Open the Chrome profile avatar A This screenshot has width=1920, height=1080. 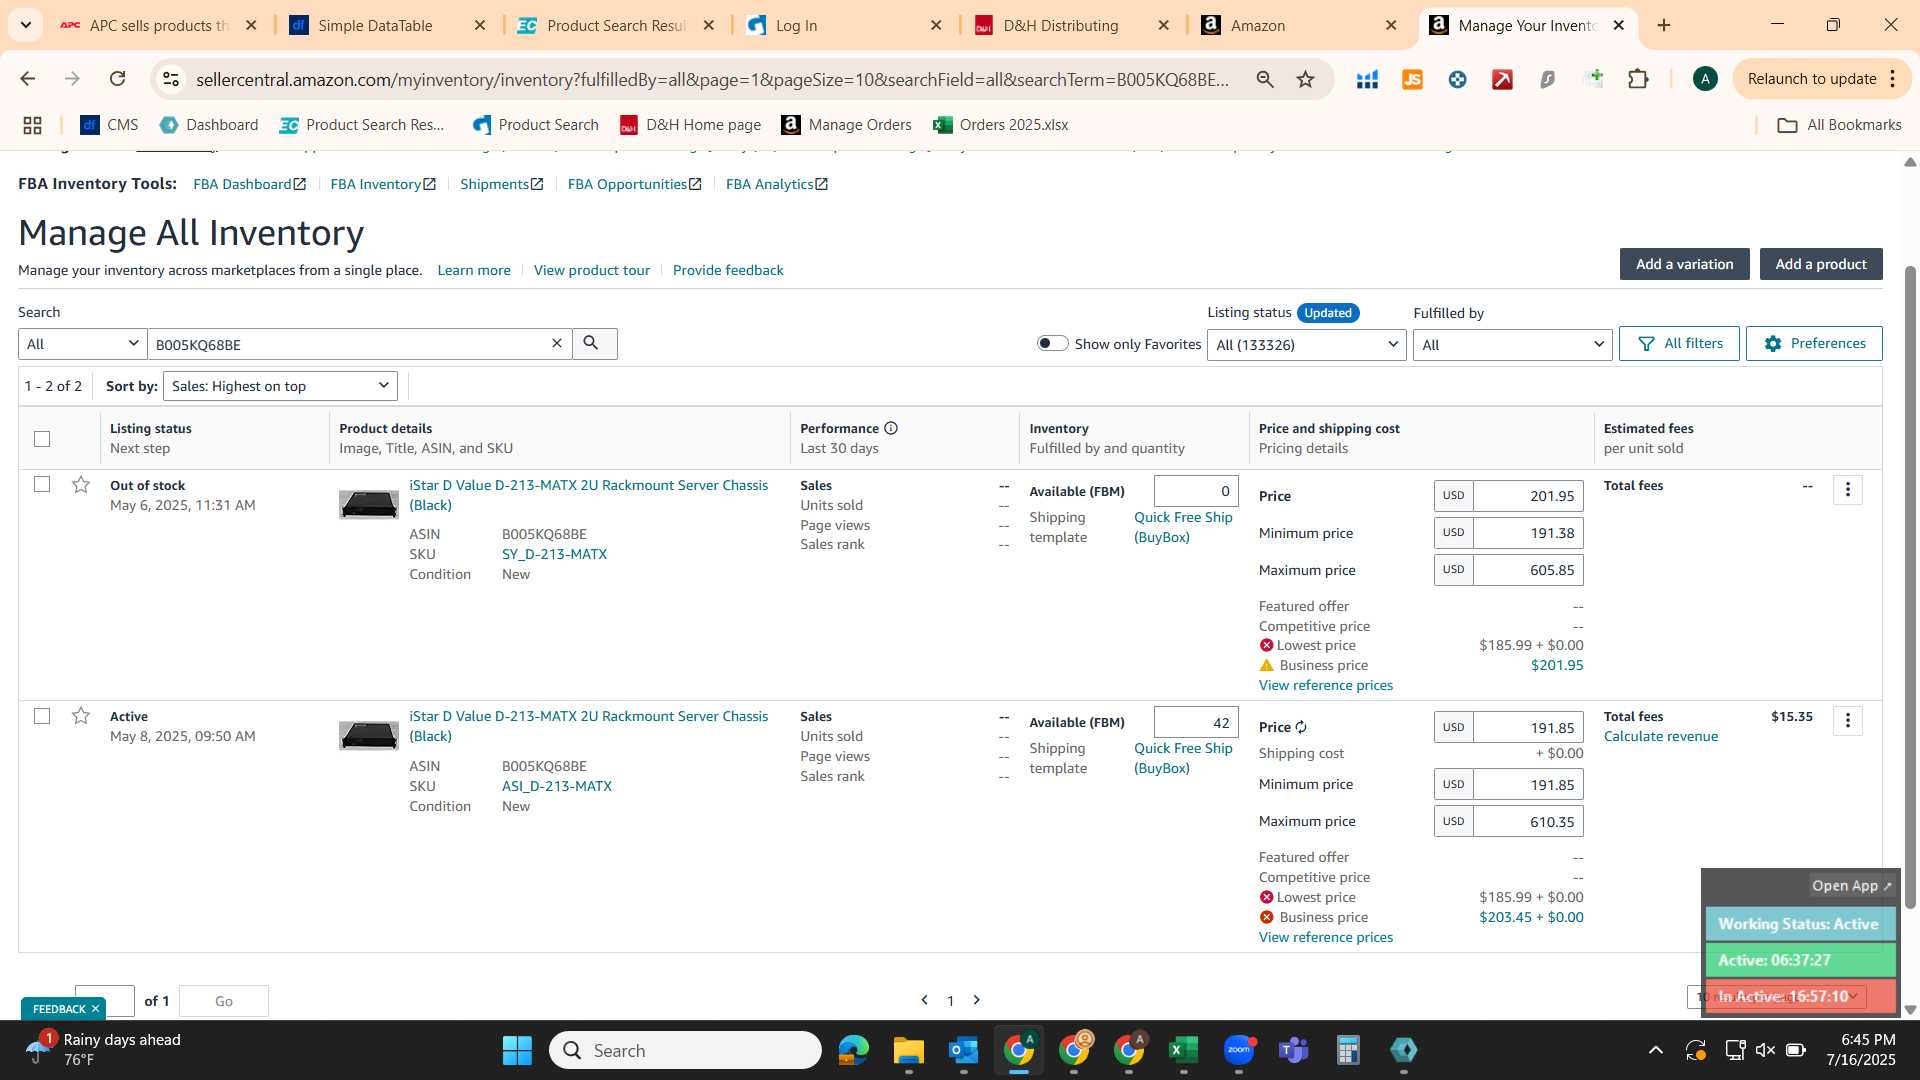click(x=1705, y=79)
